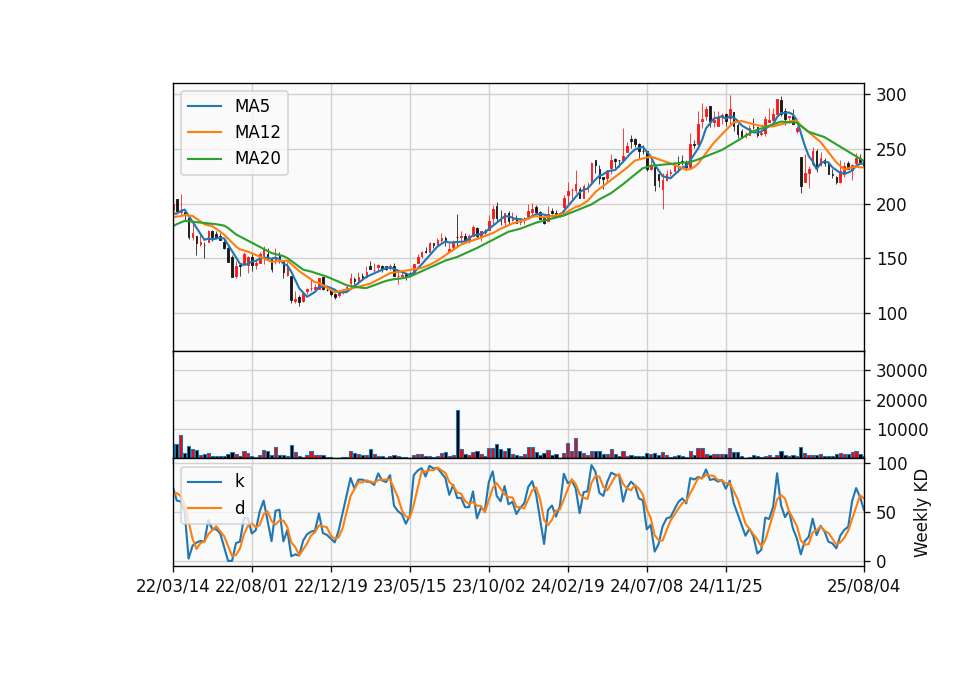Screen dimensions: 960x690
Task: Click the 23/10/02 date tick label
Action: click(x=489, y=586)
